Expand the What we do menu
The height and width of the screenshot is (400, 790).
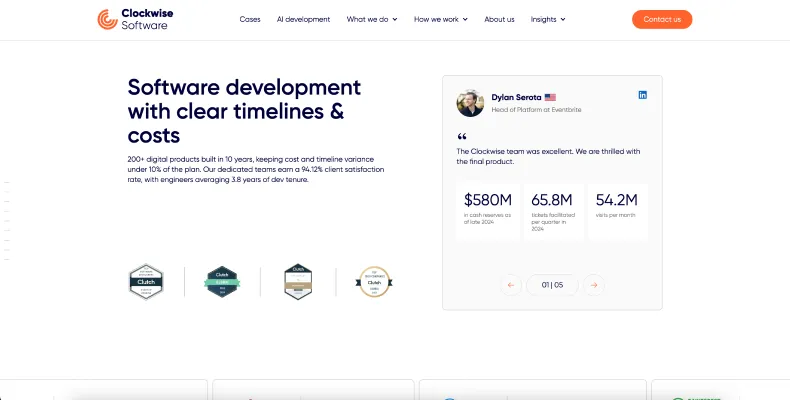click(x=372, y=19)
